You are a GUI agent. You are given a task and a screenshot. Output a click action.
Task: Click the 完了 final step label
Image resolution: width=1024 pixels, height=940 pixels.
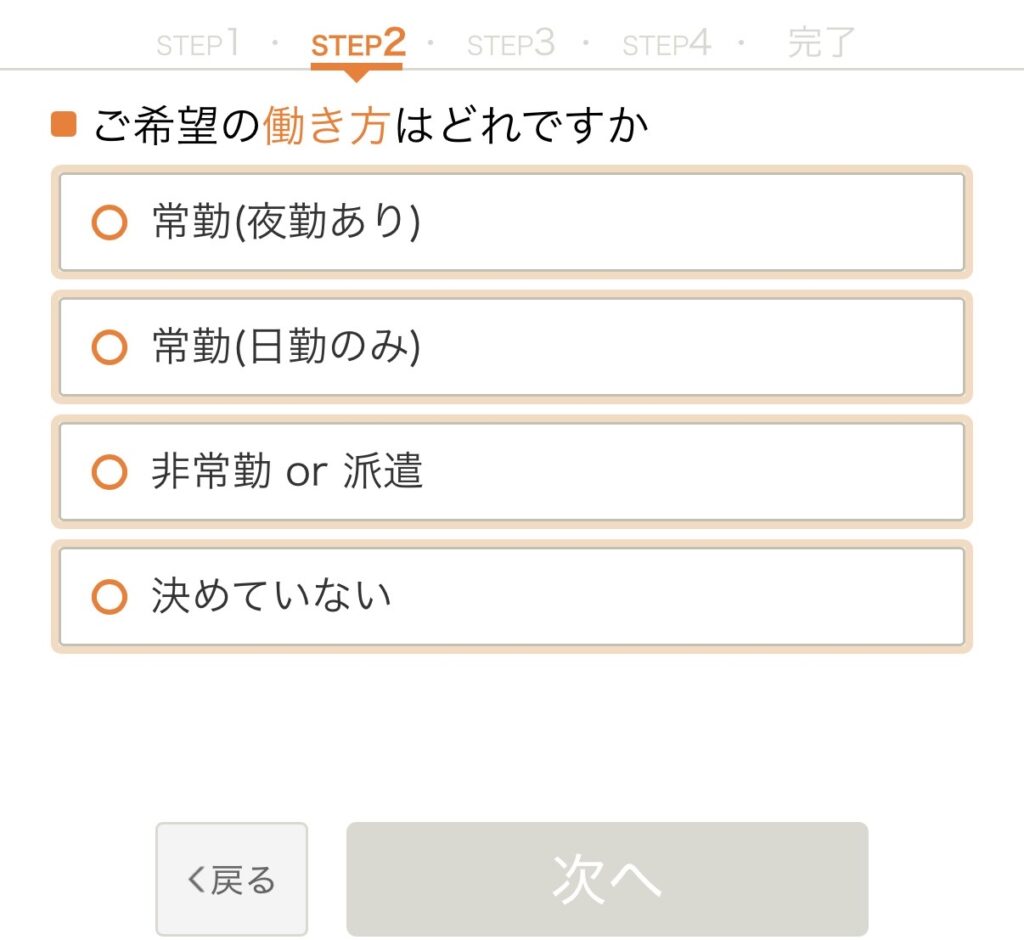point(822,44)
